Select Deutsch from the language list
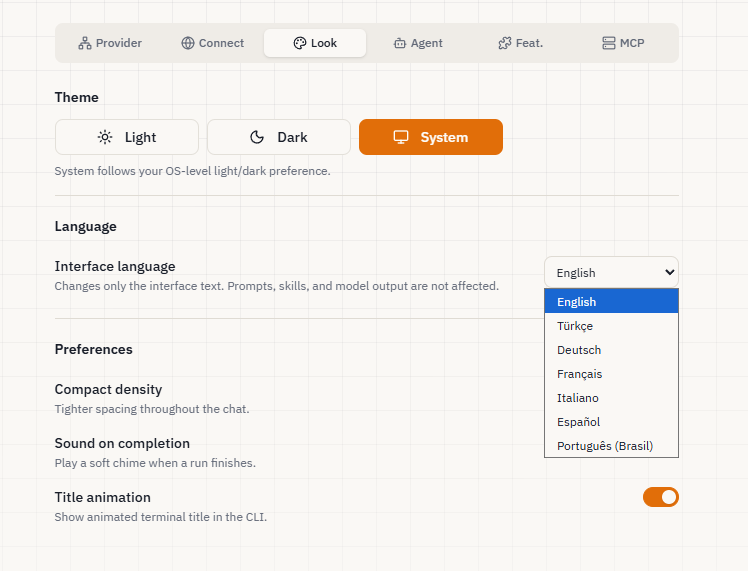 (612, 350)
